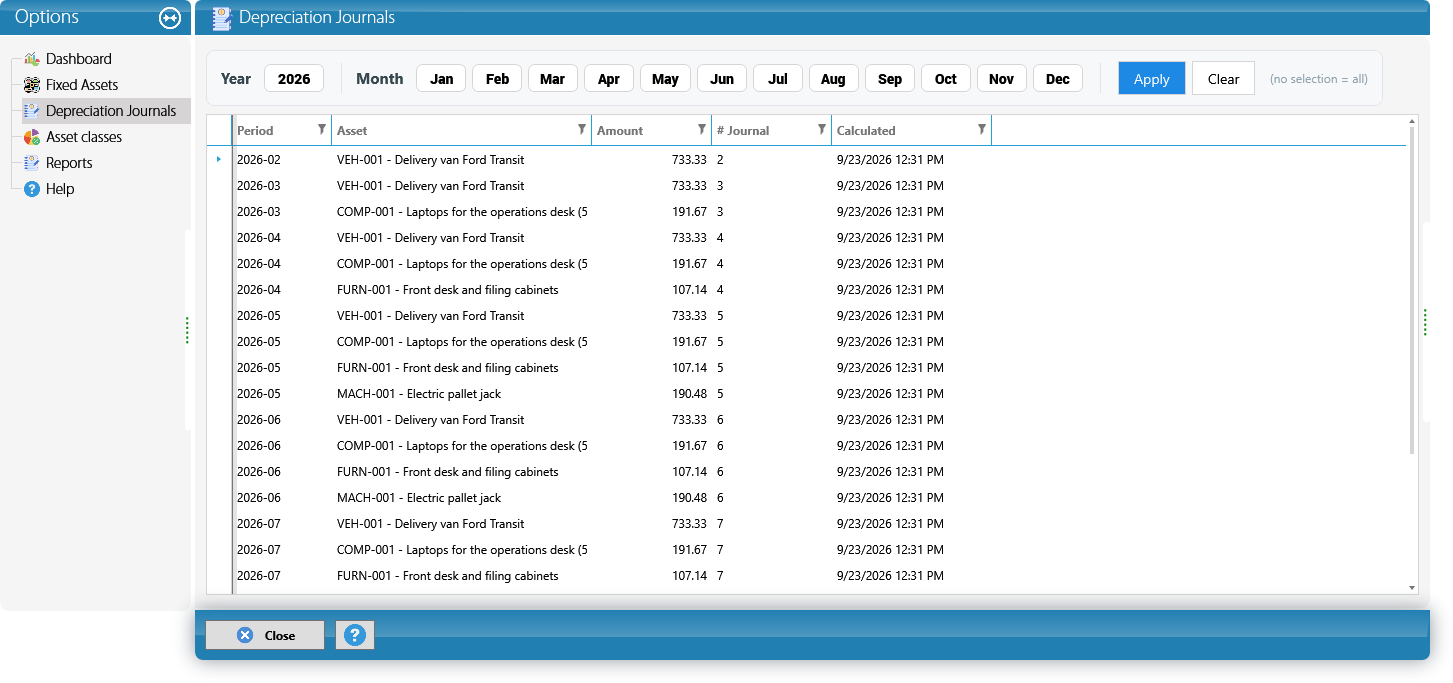Image resolution: width=1453 pixels, height=683 pixels.
Task: Click calculated date of the 2026-02 row
Action: coord(890,160)
